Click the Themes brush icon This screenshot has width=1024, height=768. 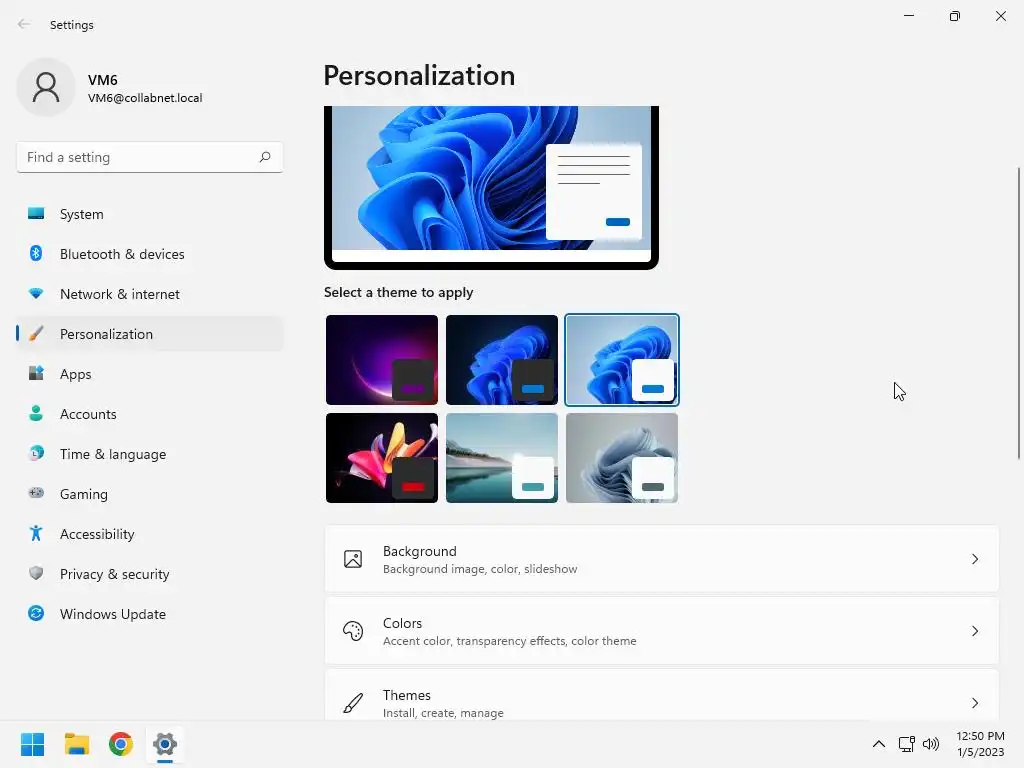(353, 703)
